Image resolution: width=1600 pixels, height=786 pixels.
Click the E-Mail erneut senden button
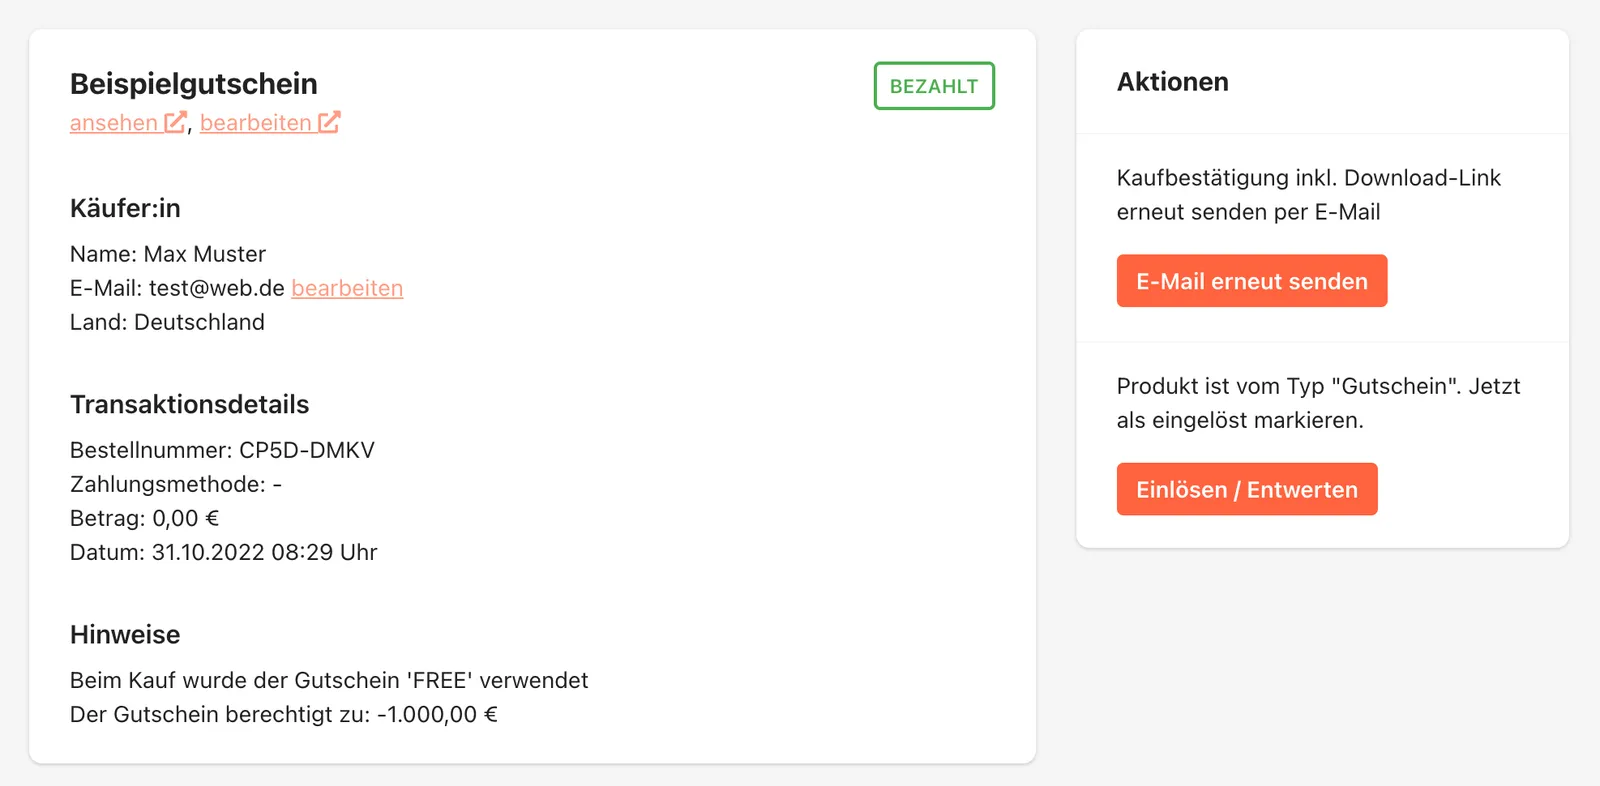1252,281
